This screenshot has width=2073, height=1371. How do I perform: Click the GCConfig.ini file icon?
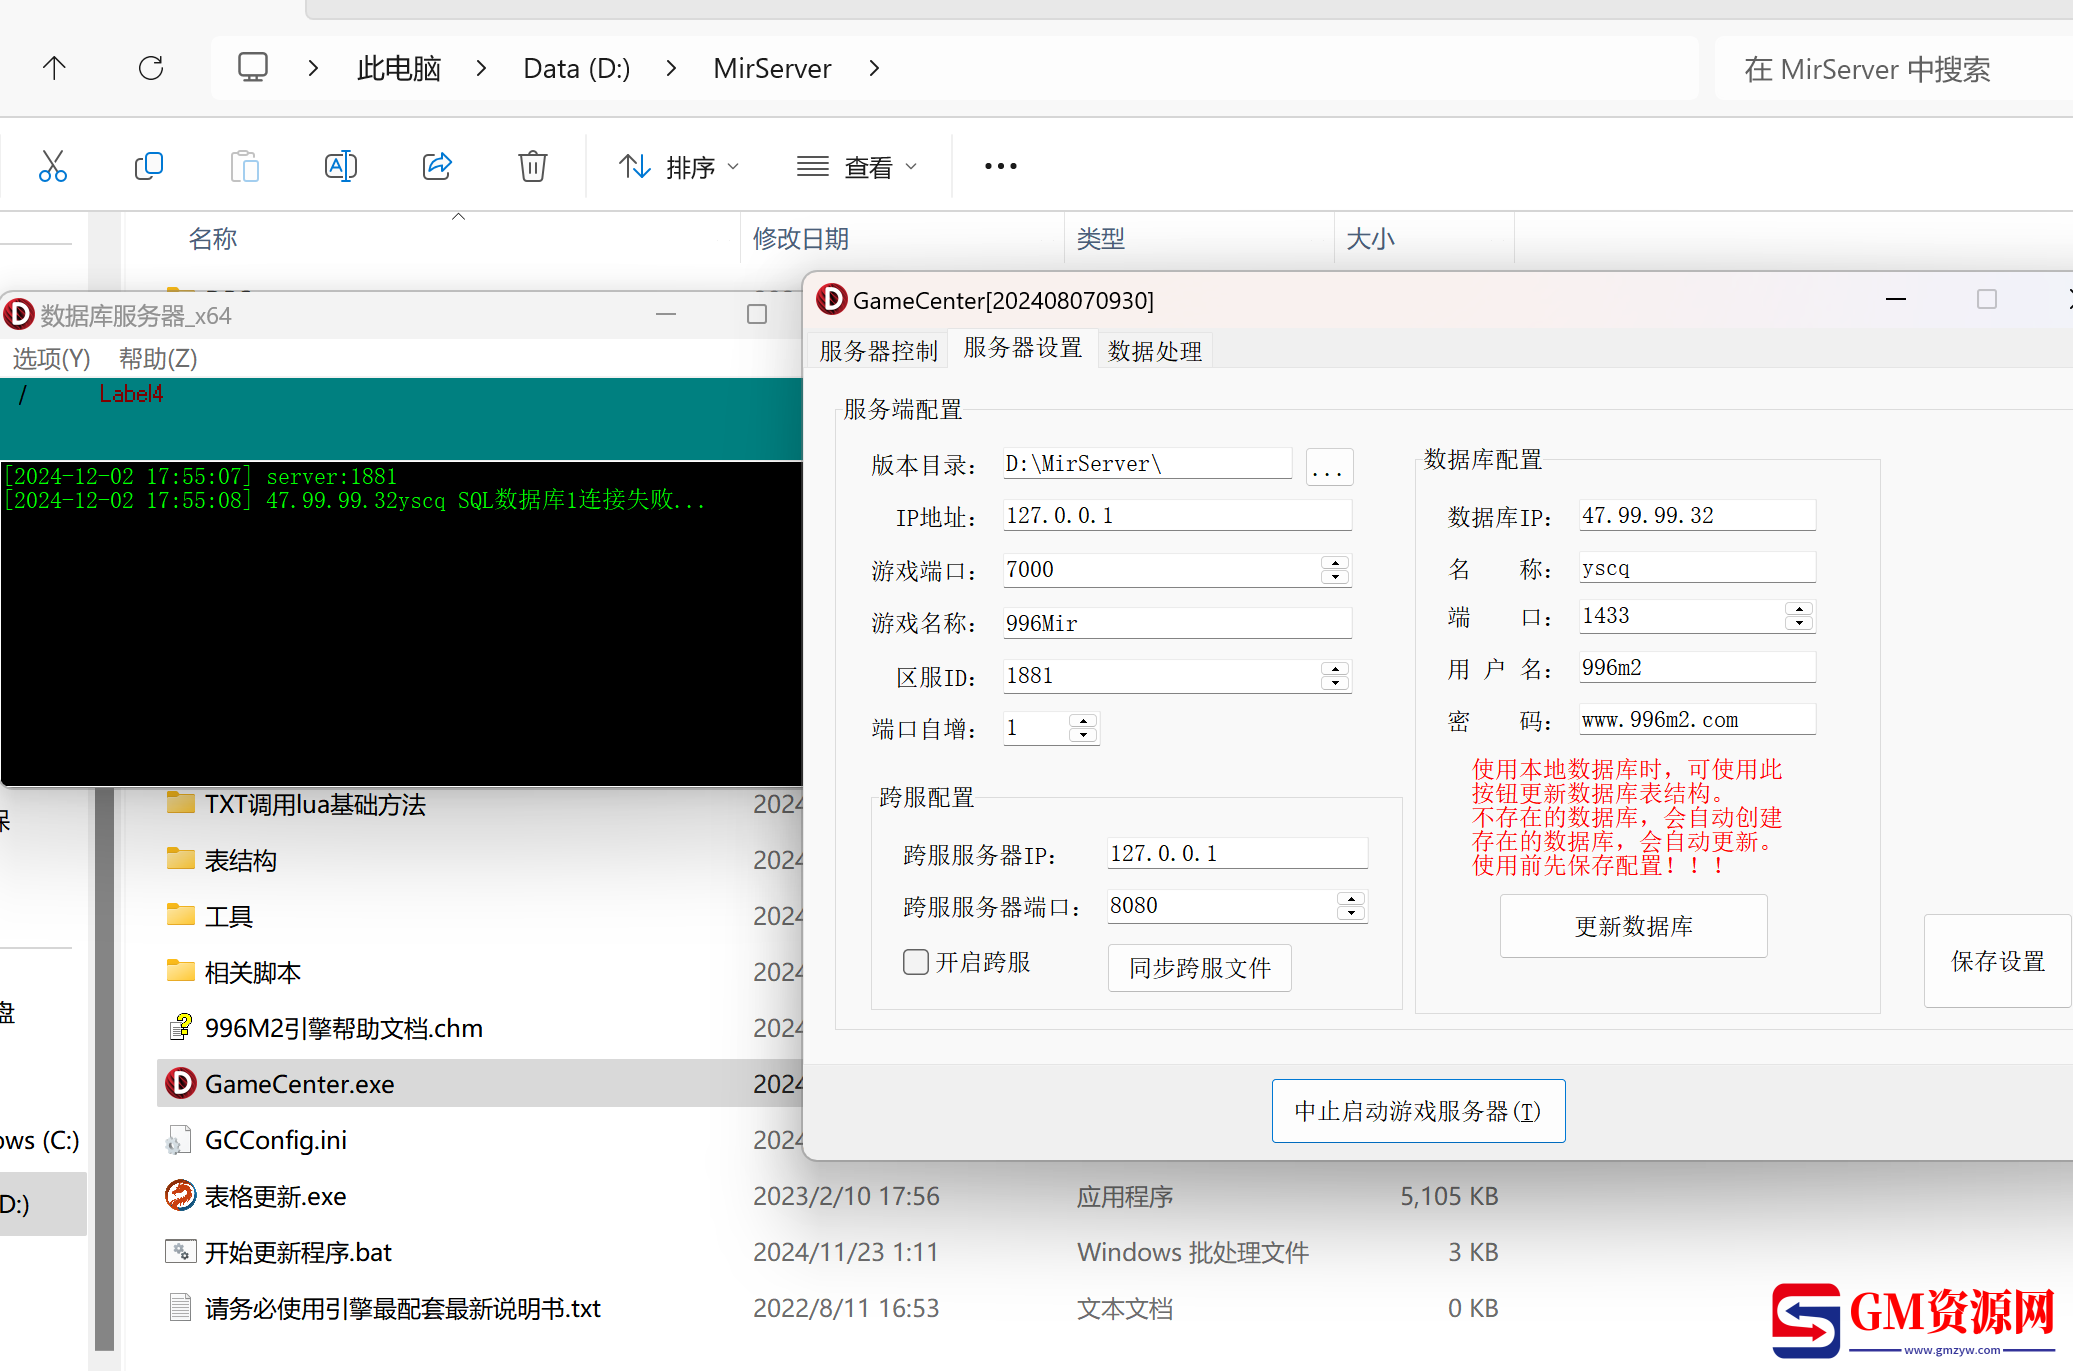tap(179, 1139)
